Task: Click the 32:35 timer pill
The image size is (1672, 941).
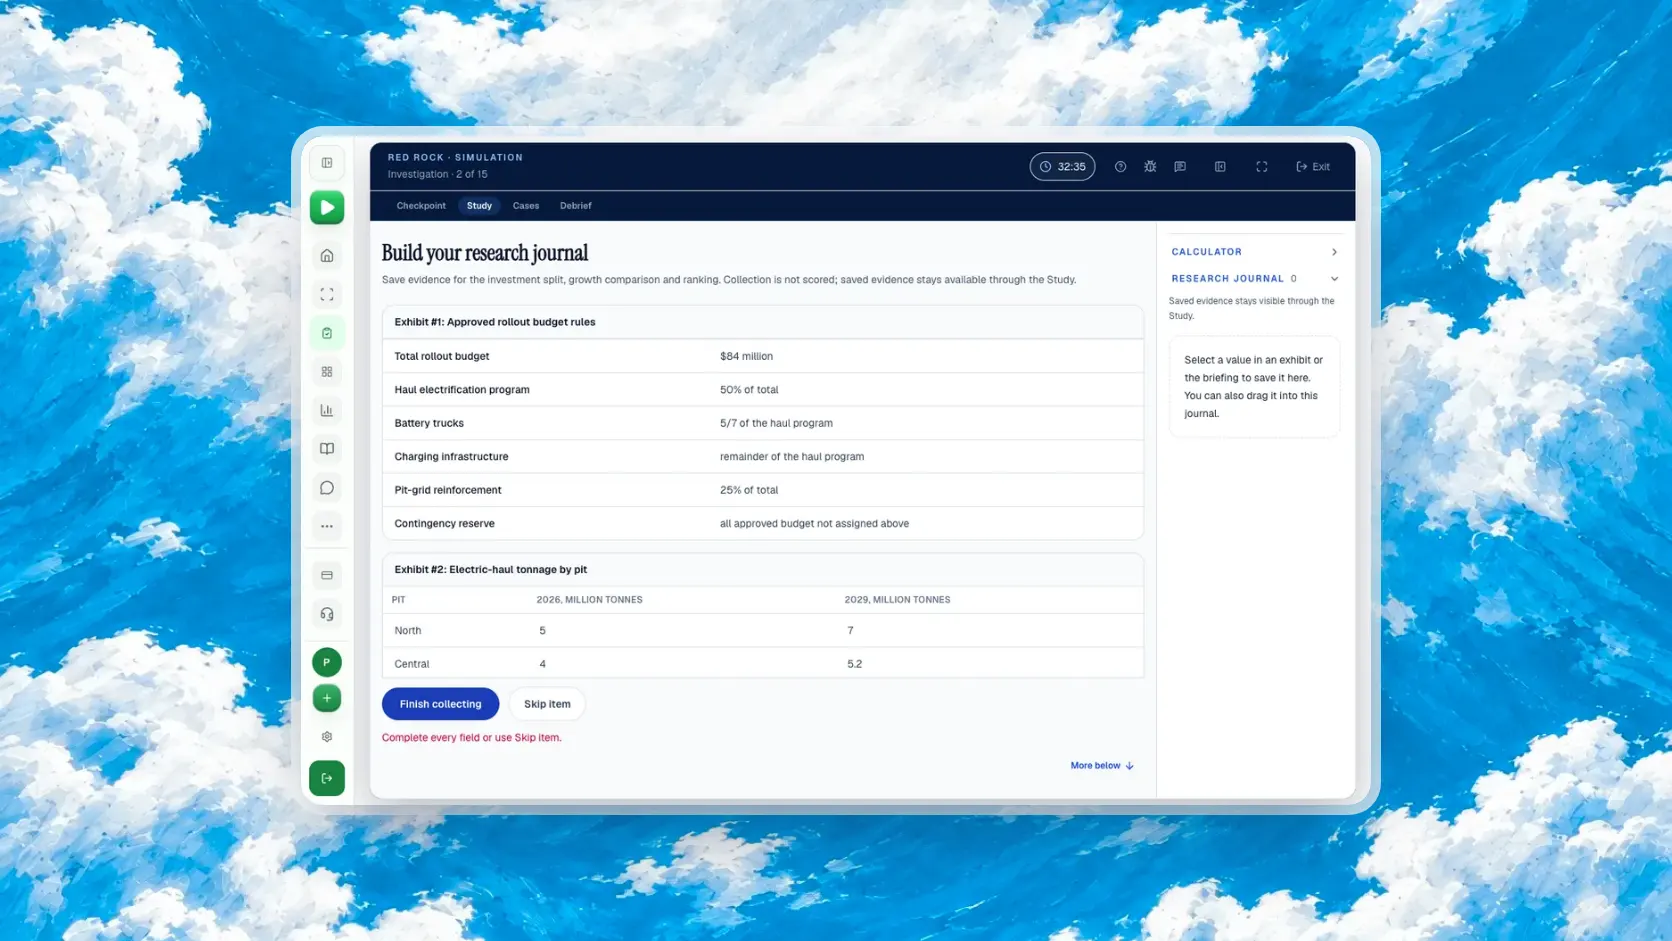Action: (1063, 167)
